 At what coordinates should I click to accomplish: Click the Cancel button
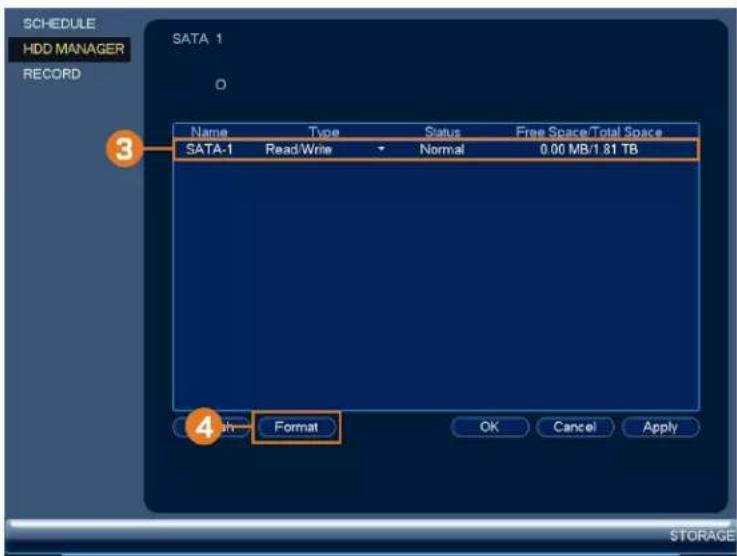[575, 427]
